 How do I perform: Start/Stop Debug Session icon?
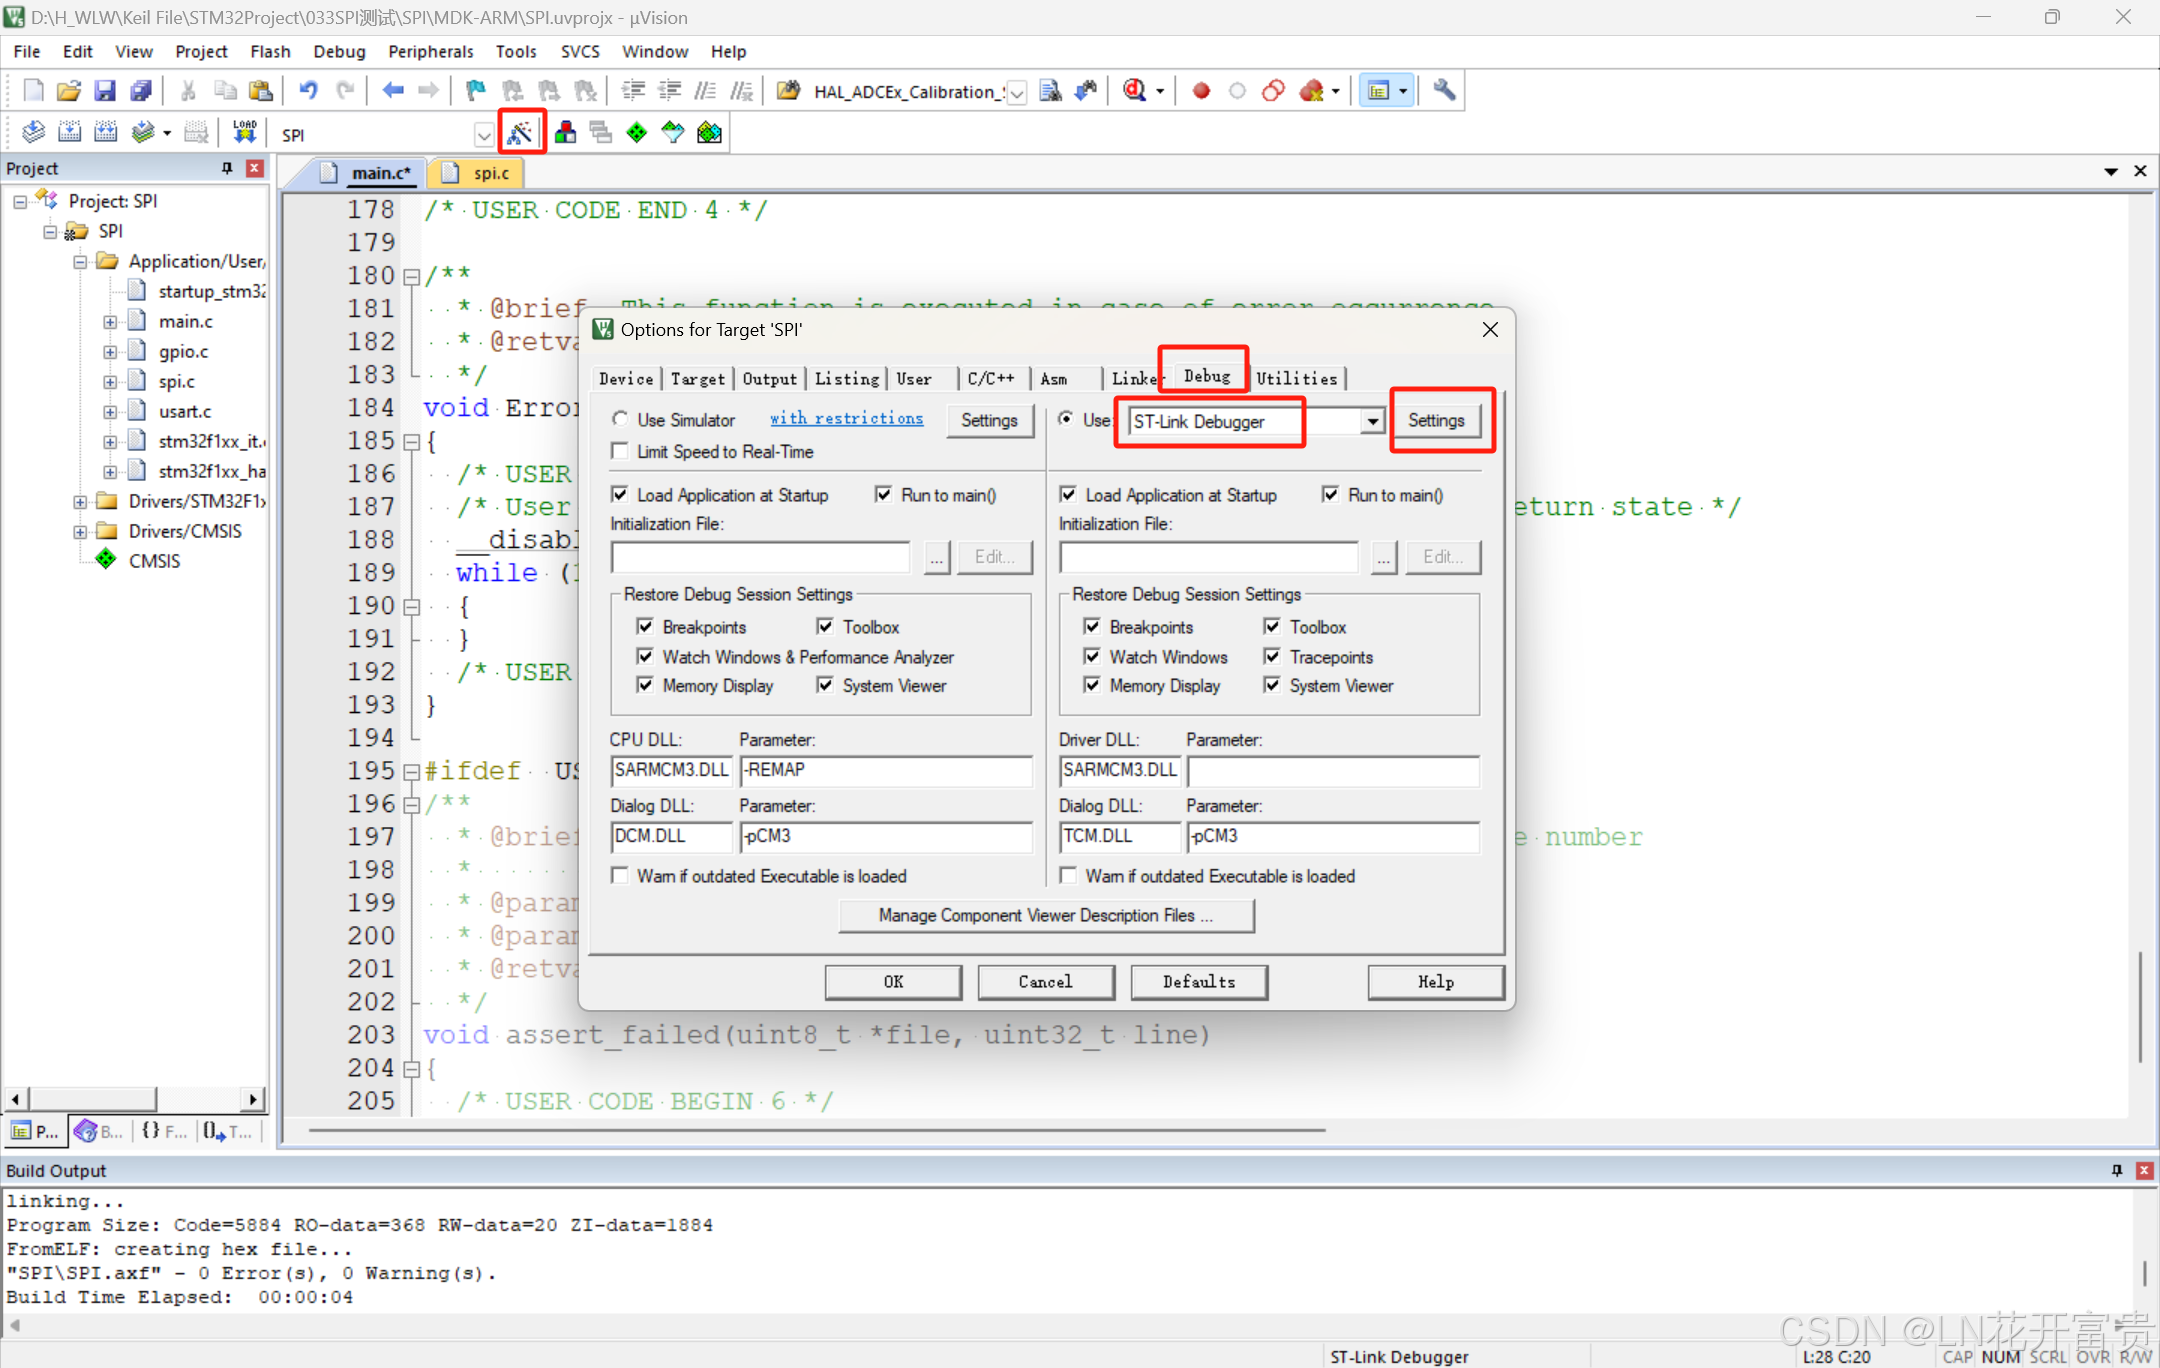tap(1134, 91)
